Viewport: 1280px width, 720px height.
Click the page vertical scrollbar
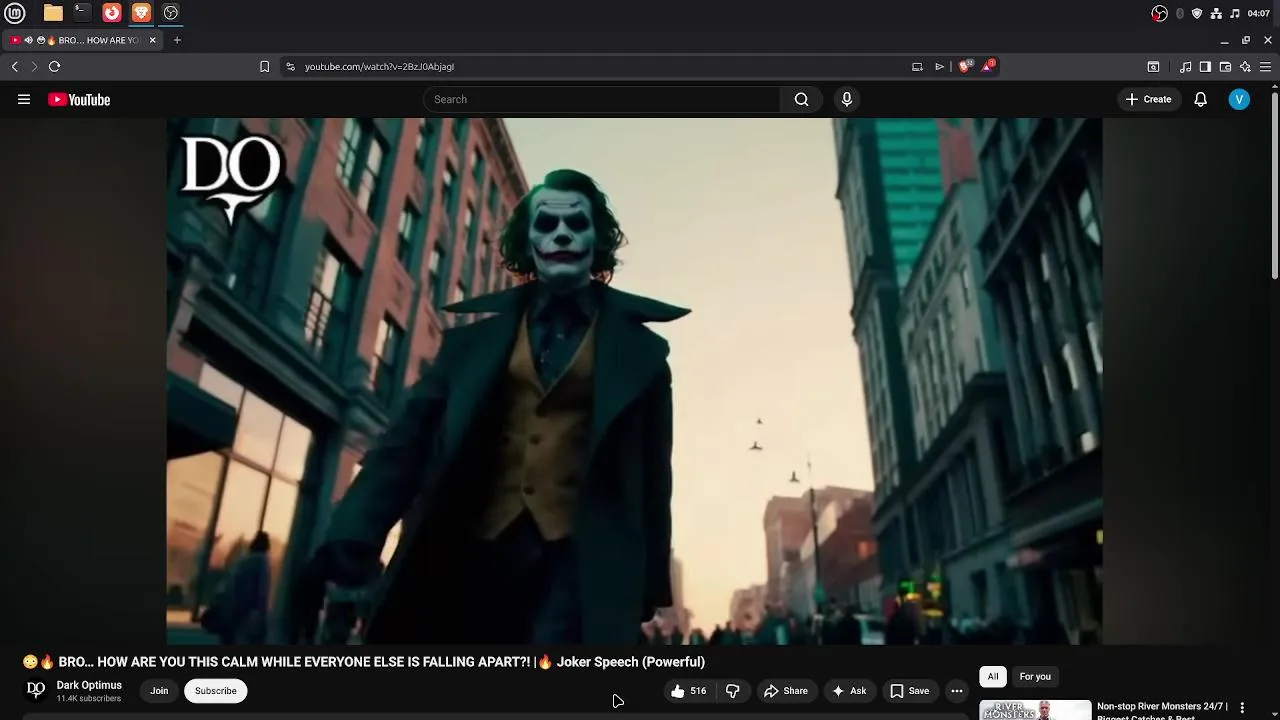click(1274, 185)
